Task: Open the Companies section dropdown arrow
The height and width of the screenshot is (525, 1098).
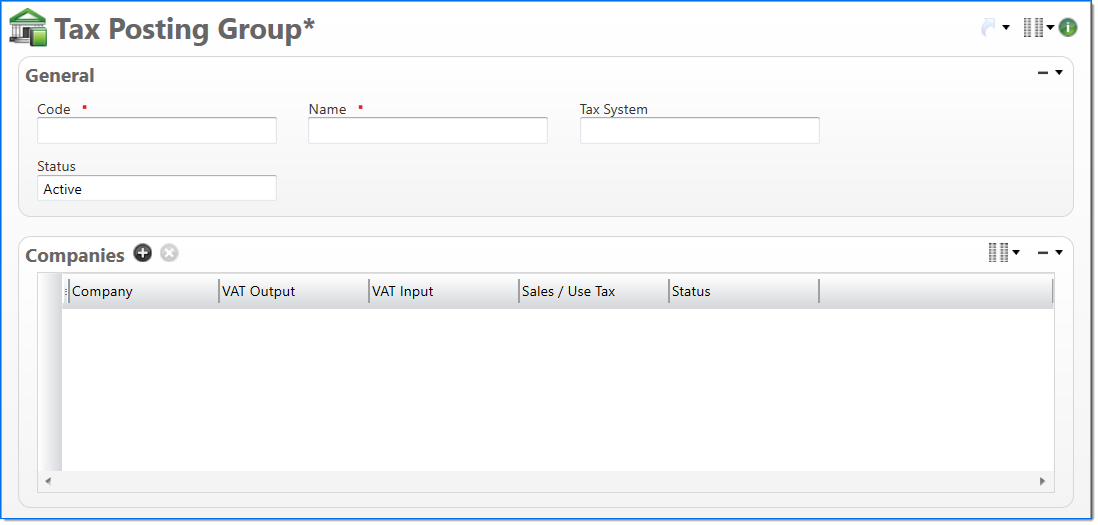Action: coord(1058,253)
